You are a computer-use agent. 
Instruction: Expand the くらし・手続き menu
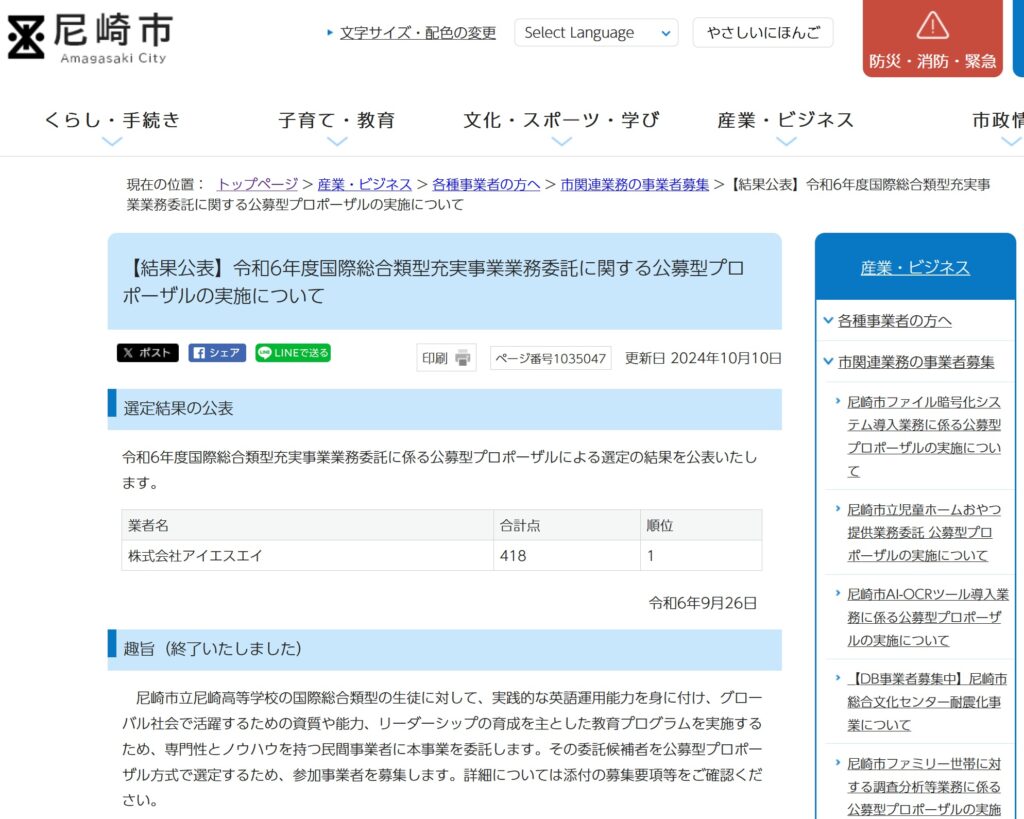tap(112, 122)
